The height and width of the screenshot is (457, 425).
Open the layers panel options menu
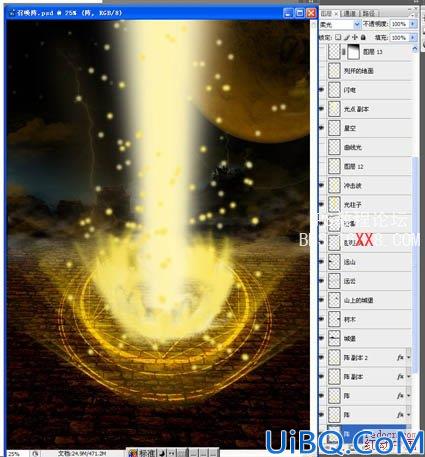[414, 14]
